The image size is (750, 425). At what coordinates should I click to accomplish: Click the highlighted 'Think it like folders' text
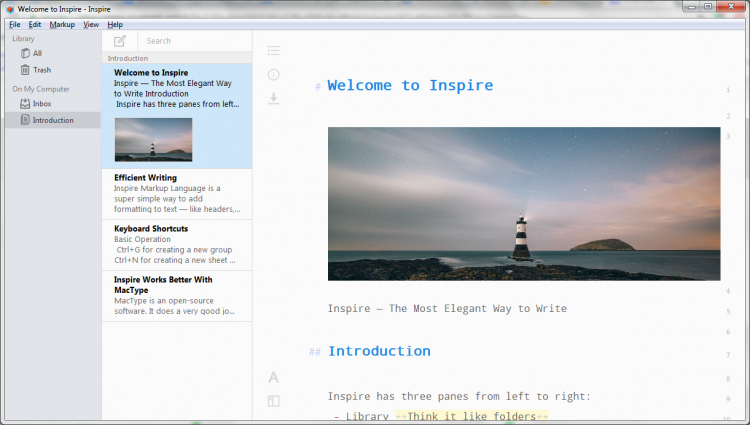coord(472,416)
